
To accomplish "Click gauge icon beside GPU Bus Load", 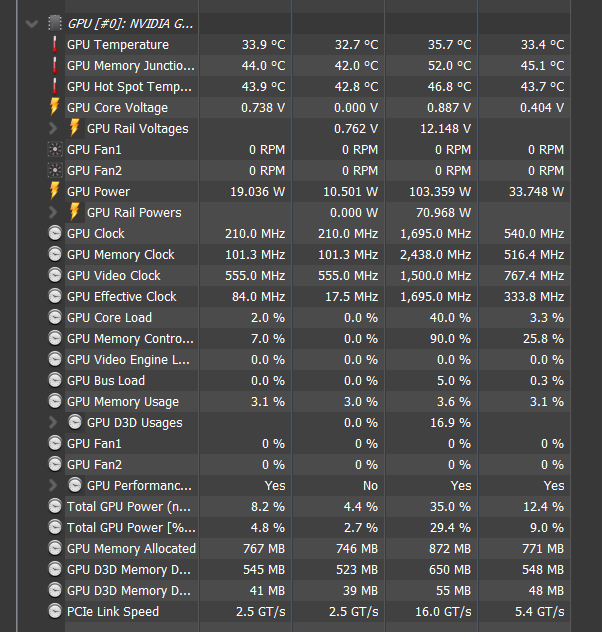I will [x=55, y=380].
